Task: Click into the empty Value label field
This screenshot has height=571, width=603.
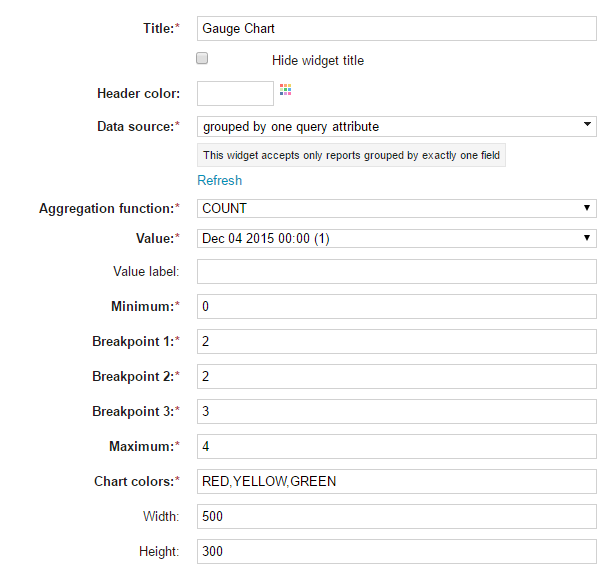Action: (397, 271)
